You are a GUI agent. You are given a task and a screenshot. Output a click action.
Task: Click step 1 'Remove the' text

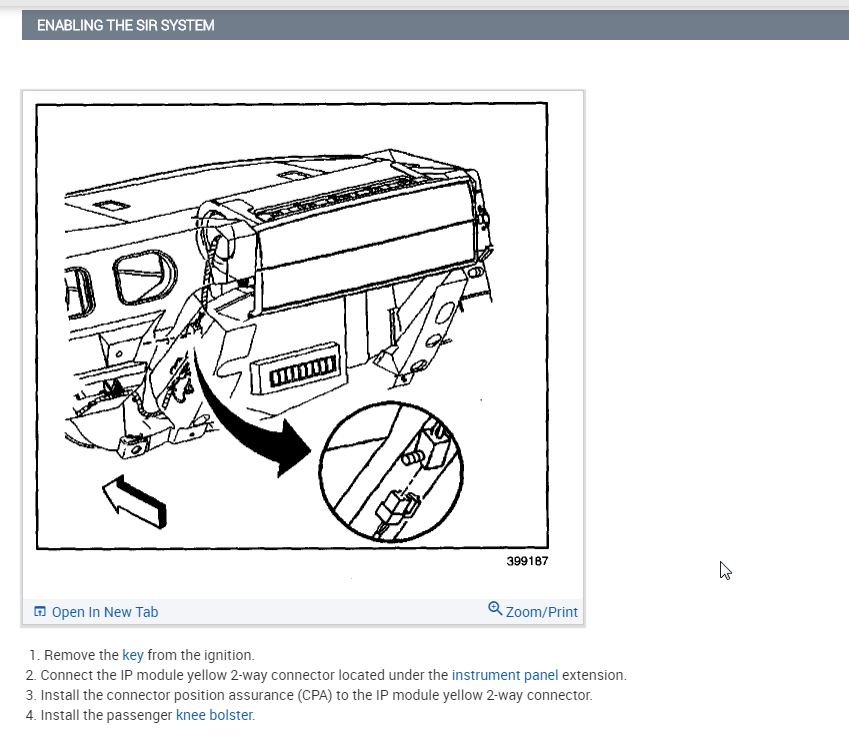click(x=81, y=655)
